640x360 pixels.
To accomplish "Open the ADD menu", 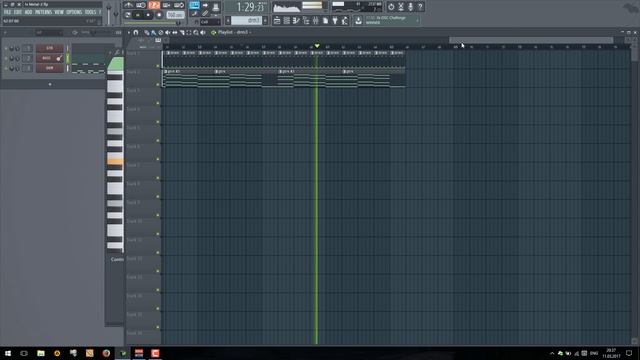I will click(x=28, y=12).
